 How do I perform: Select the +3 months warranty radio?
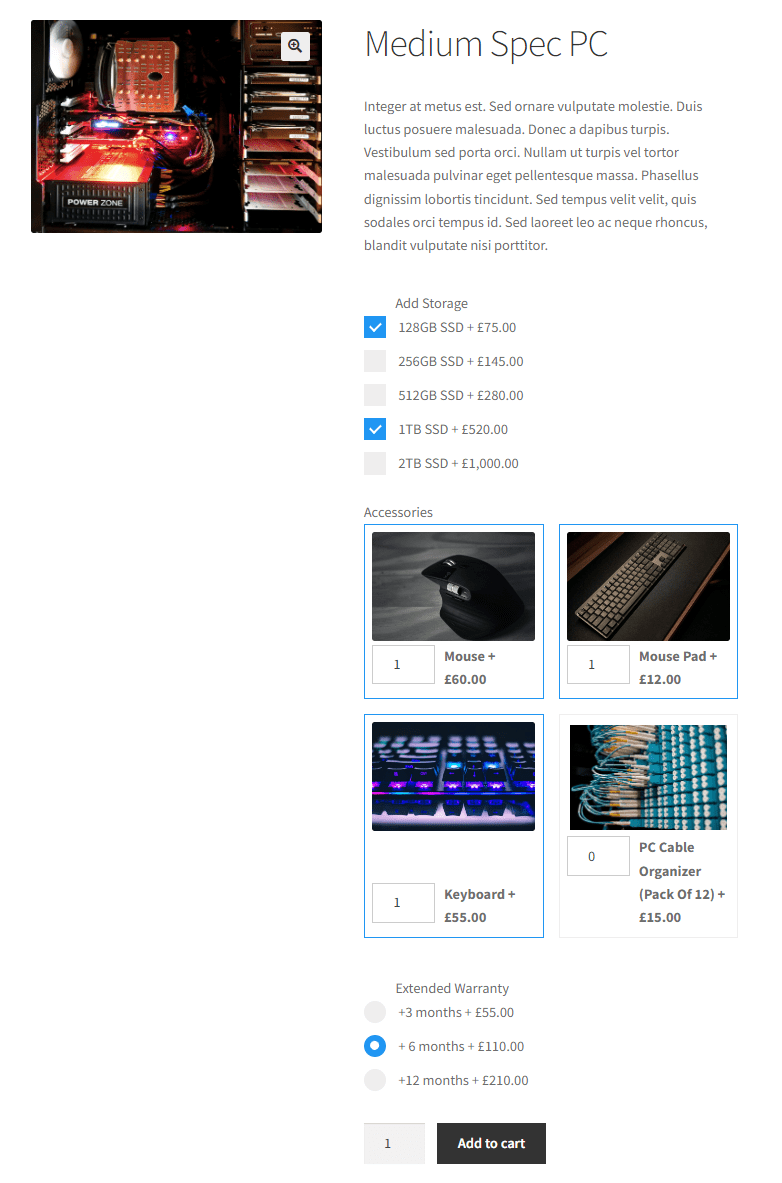(375, 1012)
